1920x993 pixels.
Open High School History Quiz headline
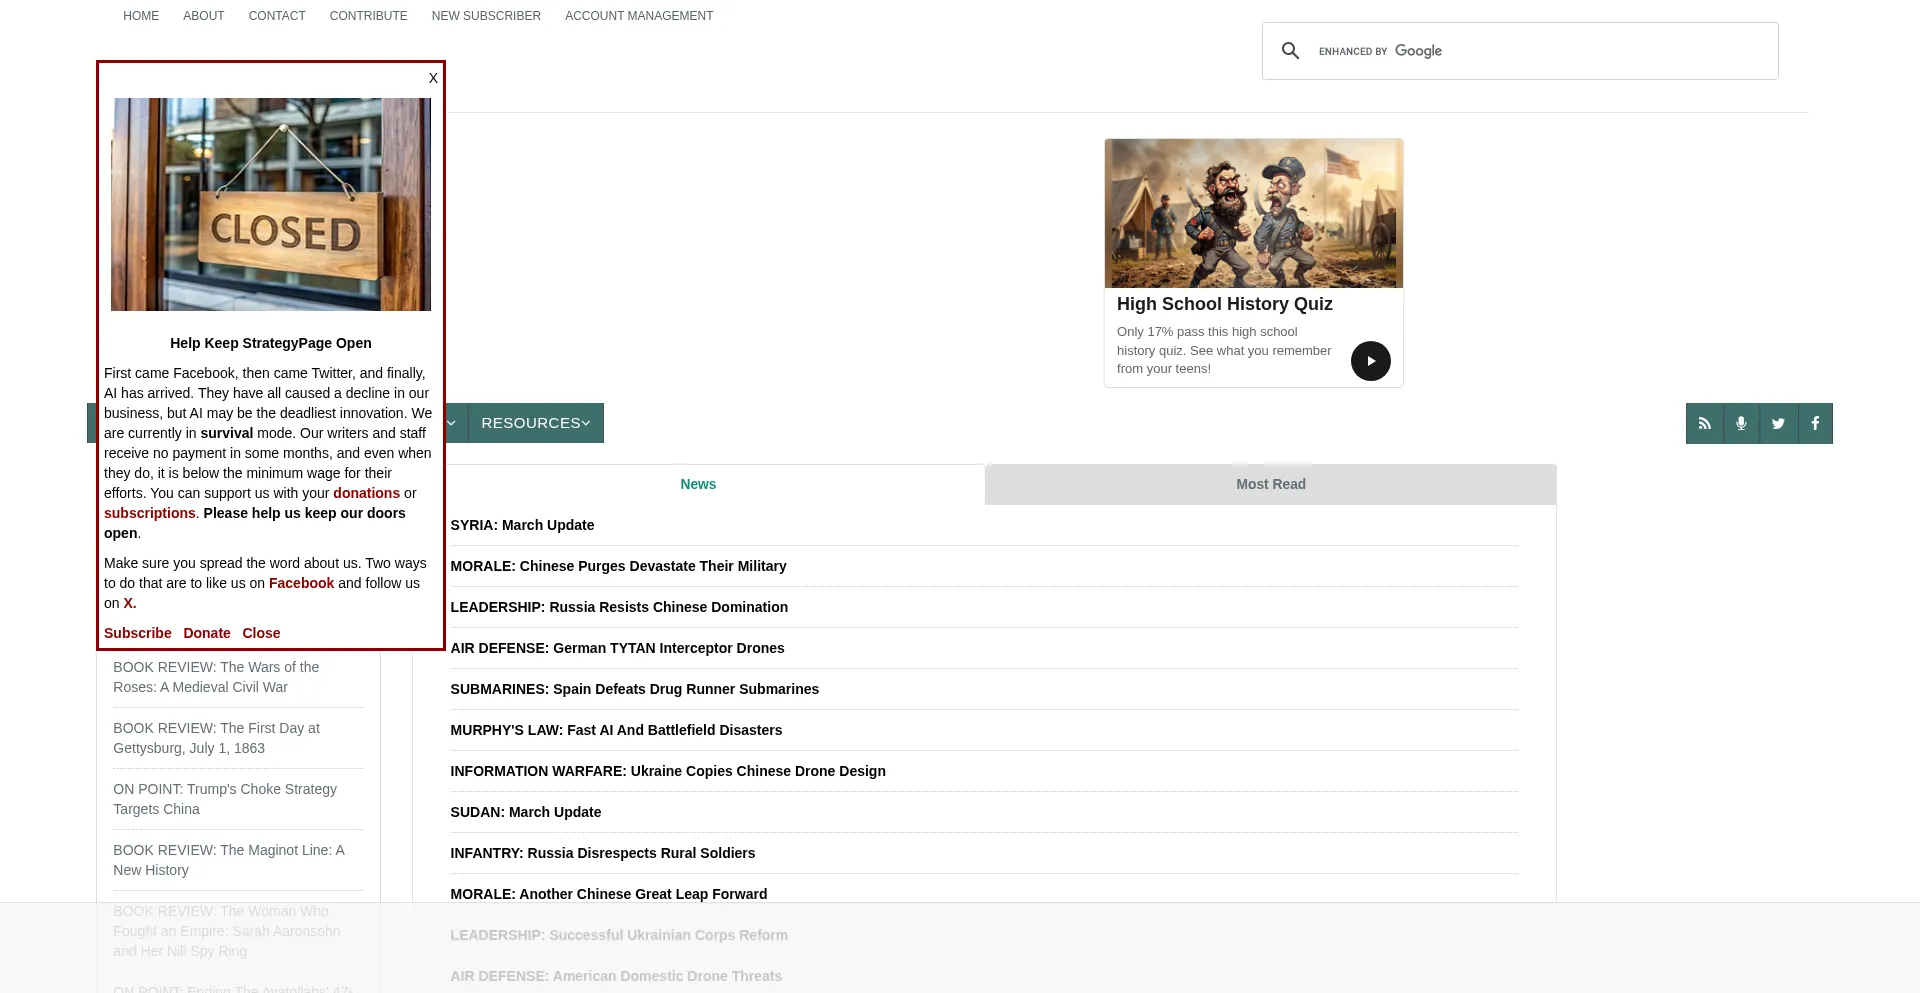tap(1224, 304)
